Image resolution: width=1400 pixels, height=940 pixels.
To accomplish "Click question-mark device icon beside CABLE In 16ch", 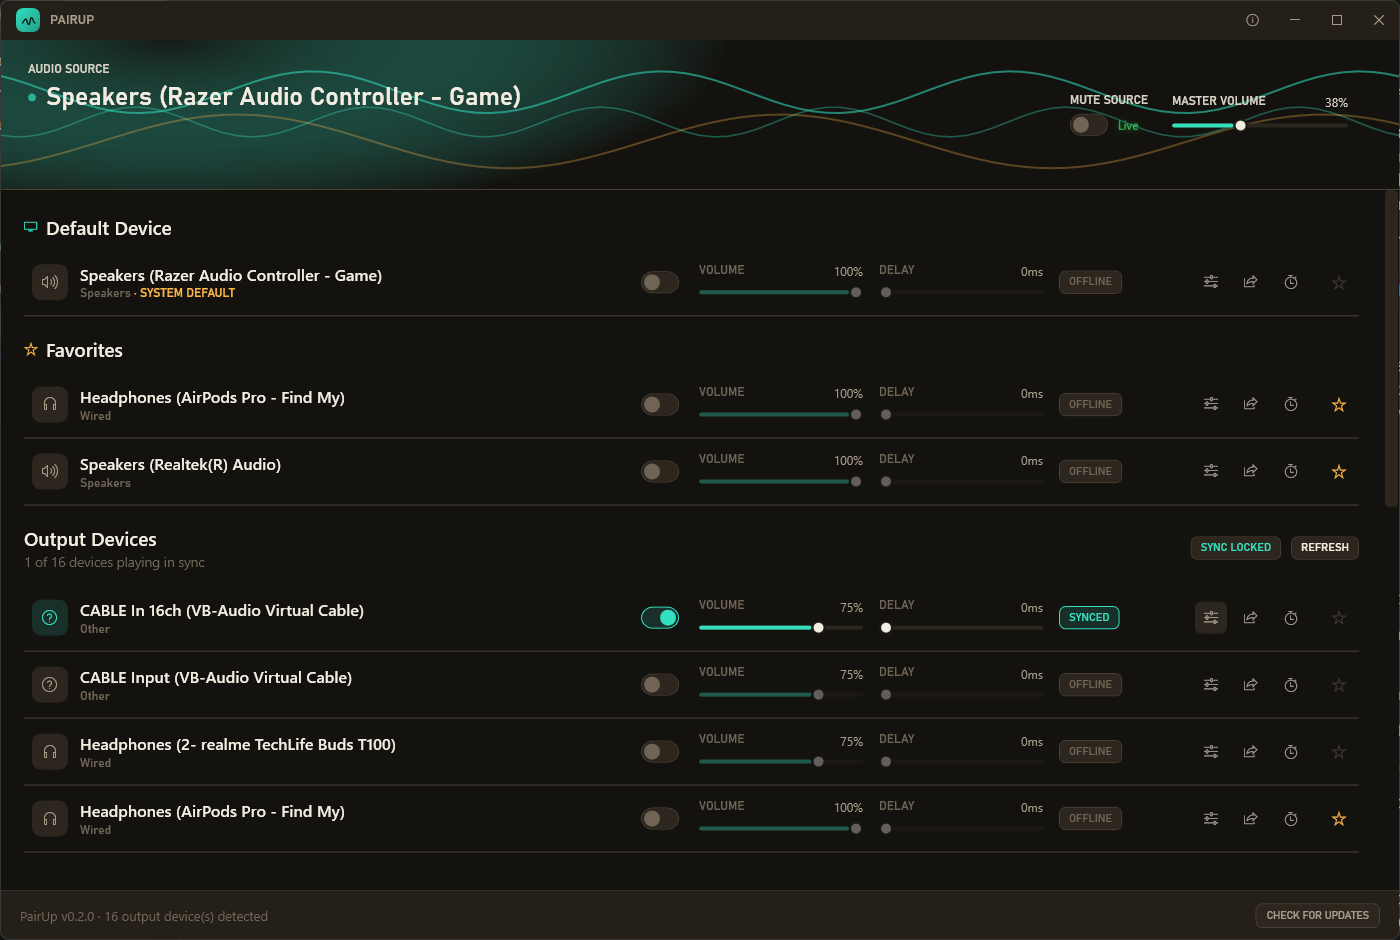I will click(x=50, y=618).
